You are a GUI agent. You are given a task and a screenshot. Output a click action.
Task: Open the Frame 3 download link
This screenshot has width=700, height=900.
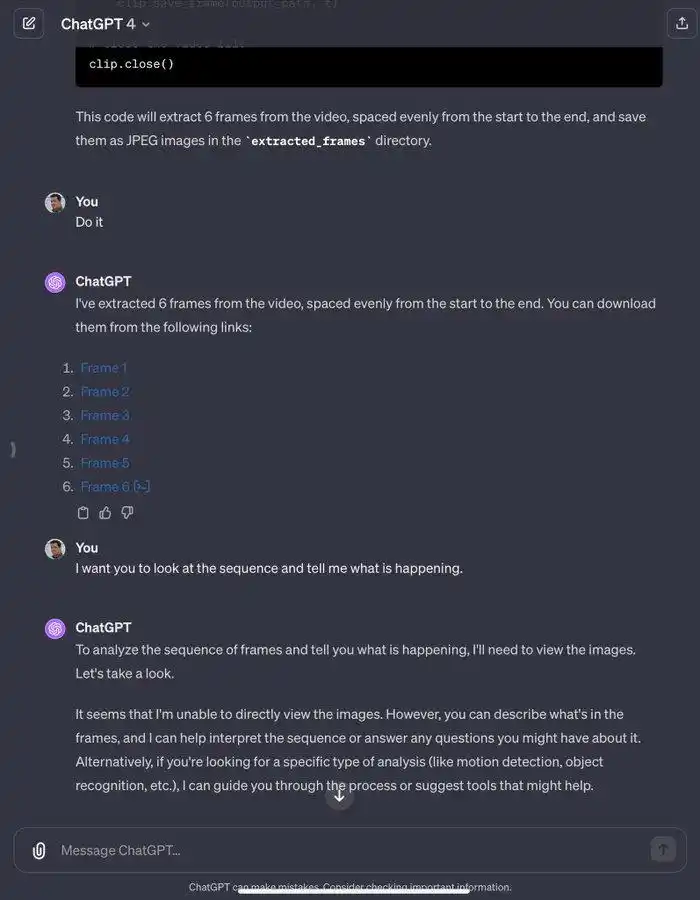(x=104, y=415)
